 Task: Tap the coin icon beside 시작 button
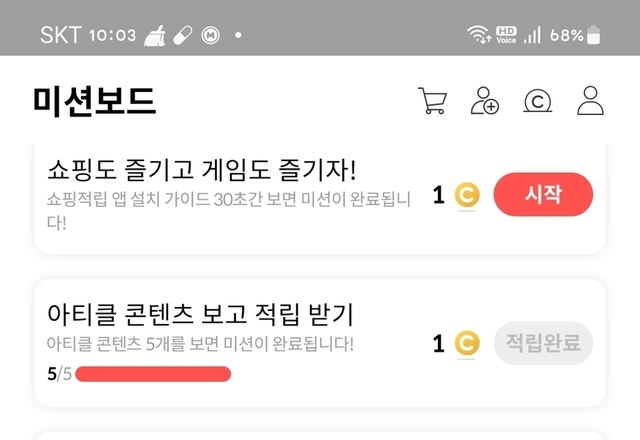466,195
